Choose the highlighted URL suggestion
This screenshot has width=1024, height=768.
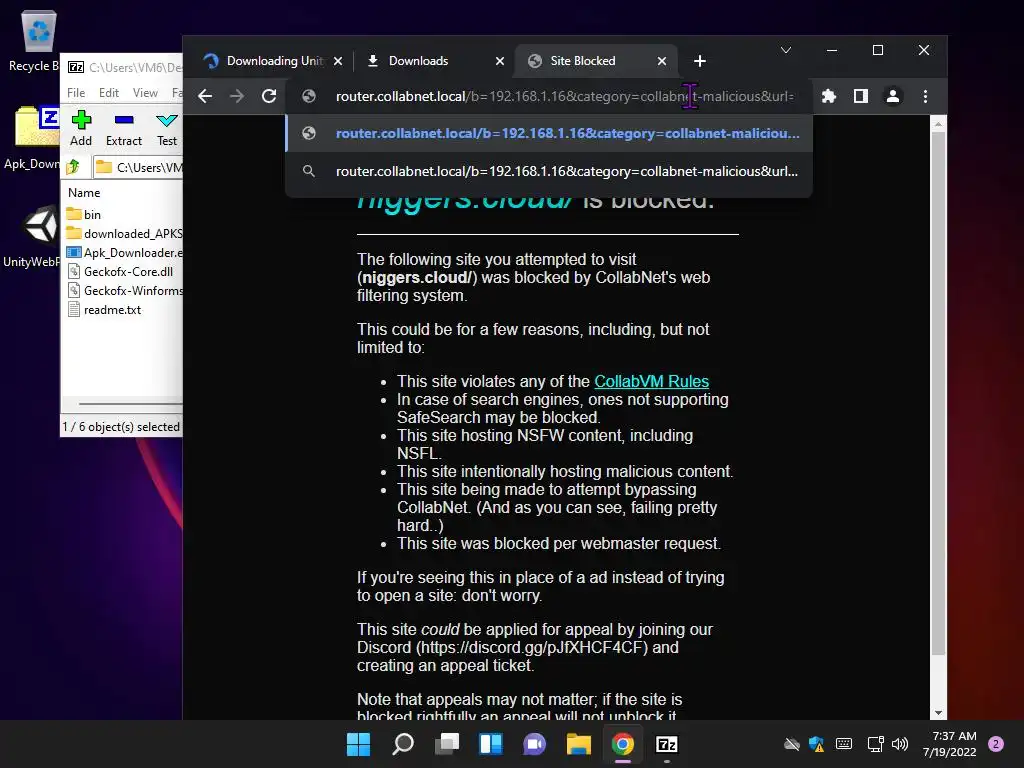549,133
